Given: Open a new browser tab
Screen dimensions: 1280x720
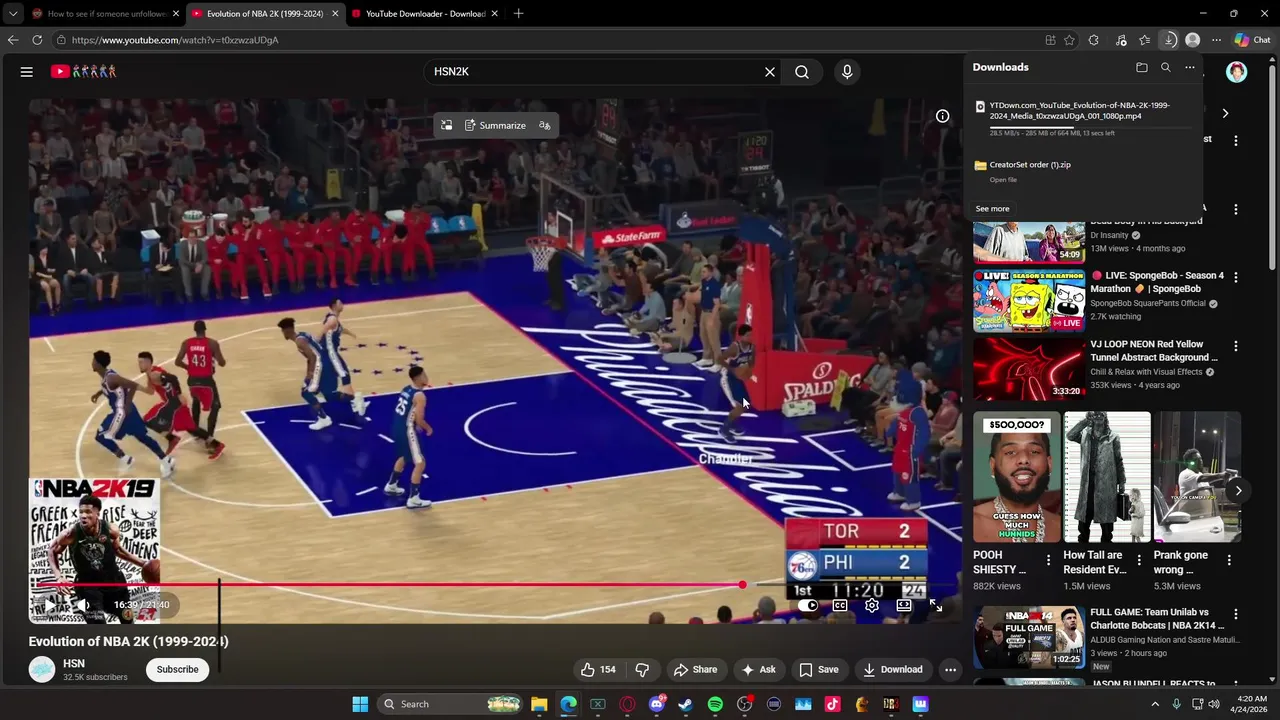Looking at the screenshot, I should point(518,14).
